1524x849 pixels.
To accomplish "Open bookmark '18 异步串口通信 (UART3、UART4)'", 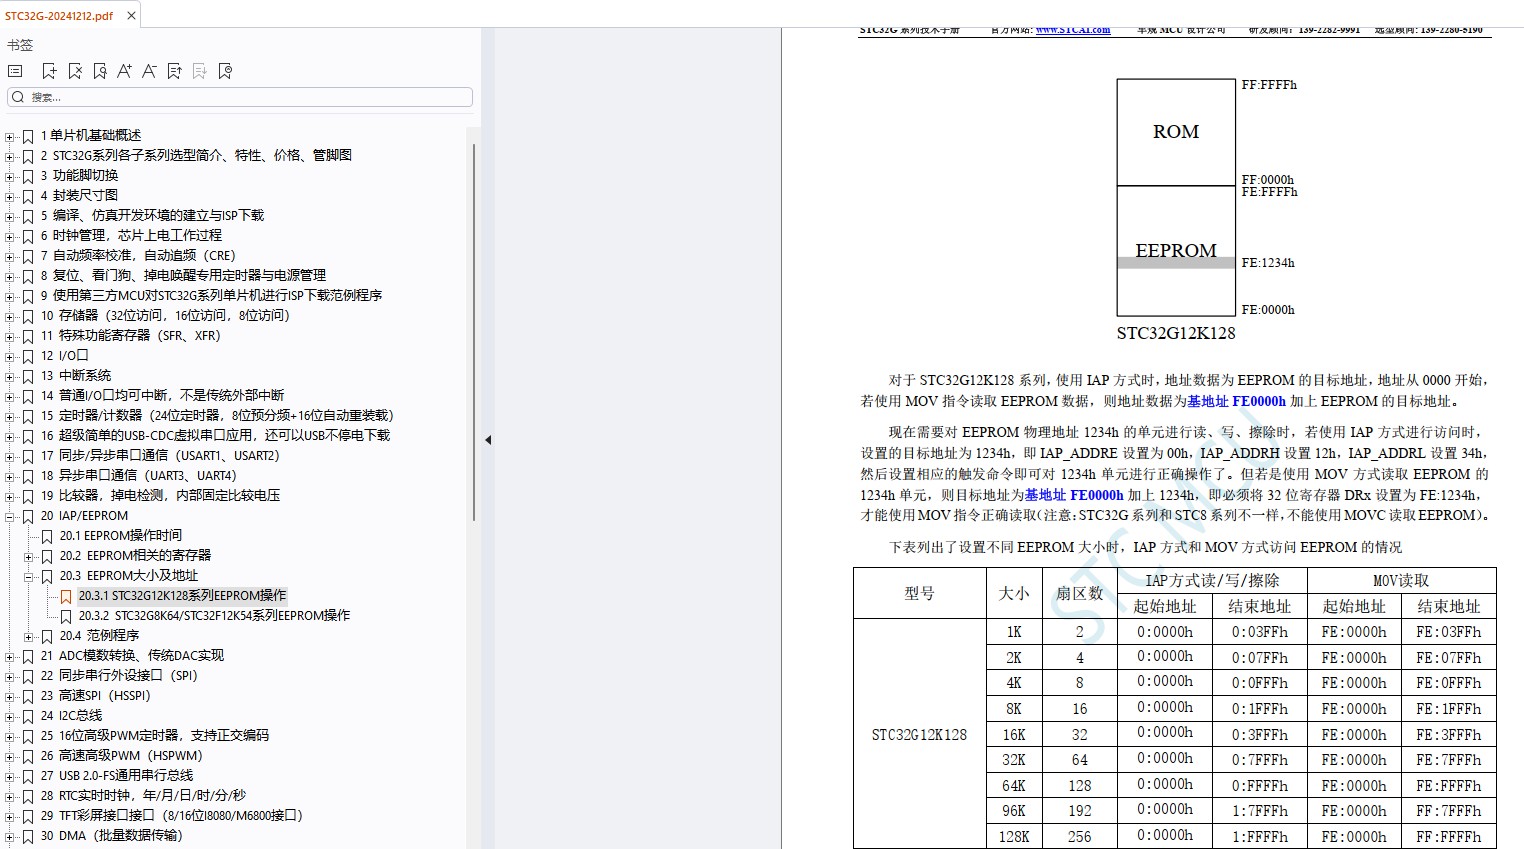I will click(138, 475).
